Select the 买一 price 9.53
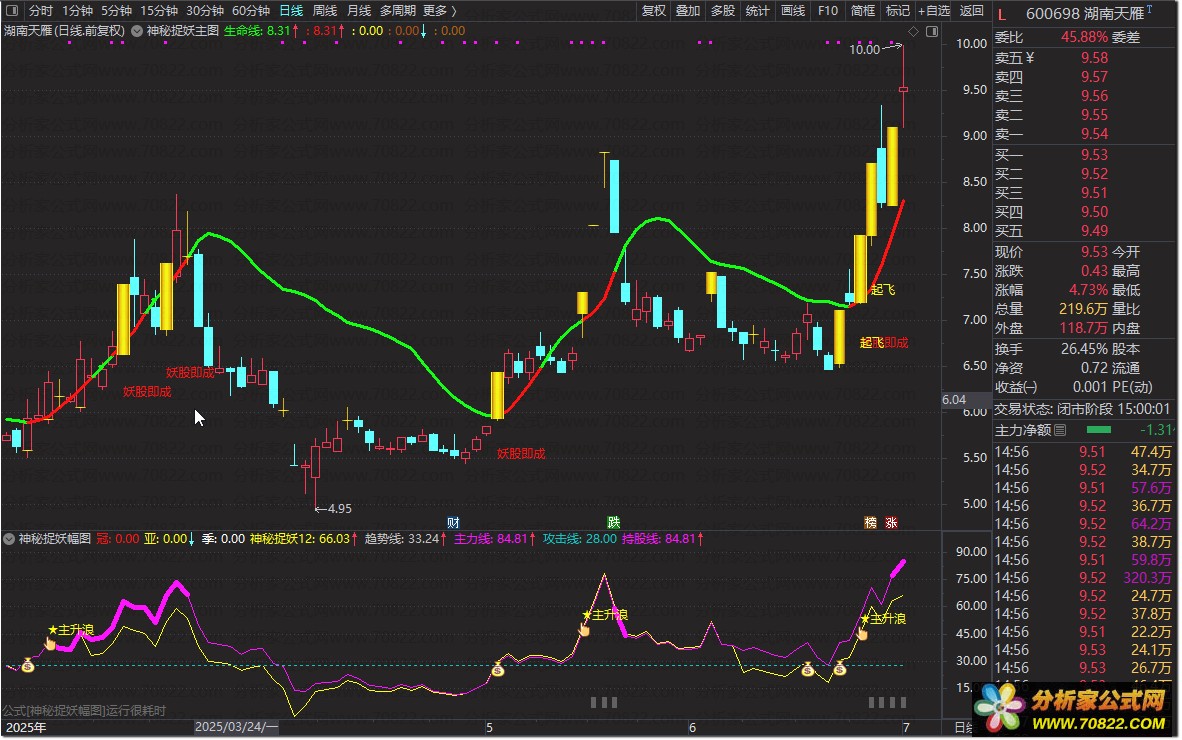 point(1095,154)
